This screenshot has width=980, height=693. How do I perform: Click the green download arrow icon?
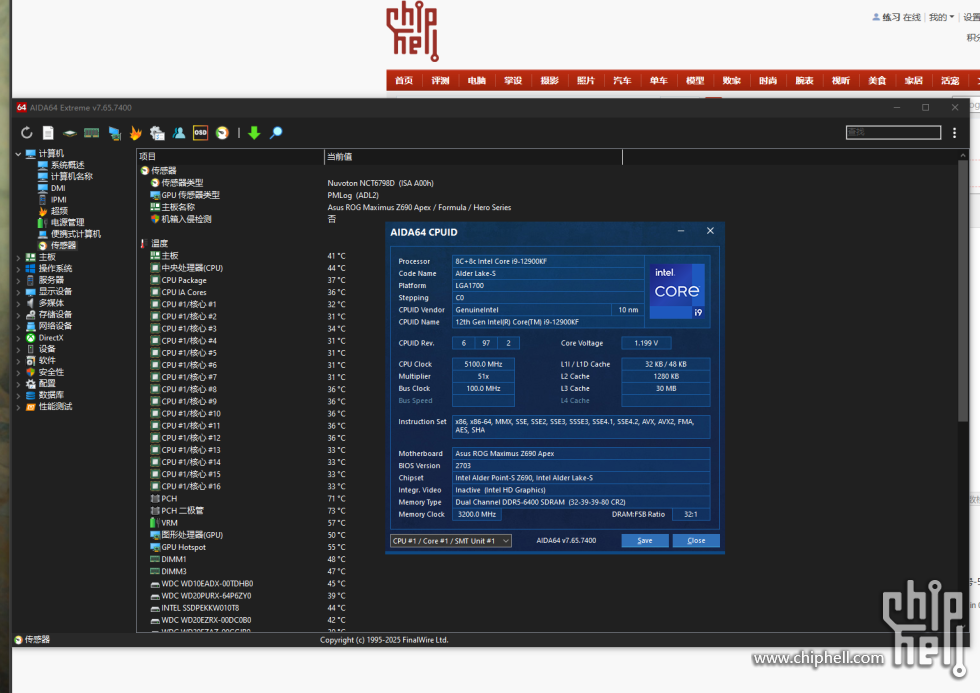coord(254,132)
